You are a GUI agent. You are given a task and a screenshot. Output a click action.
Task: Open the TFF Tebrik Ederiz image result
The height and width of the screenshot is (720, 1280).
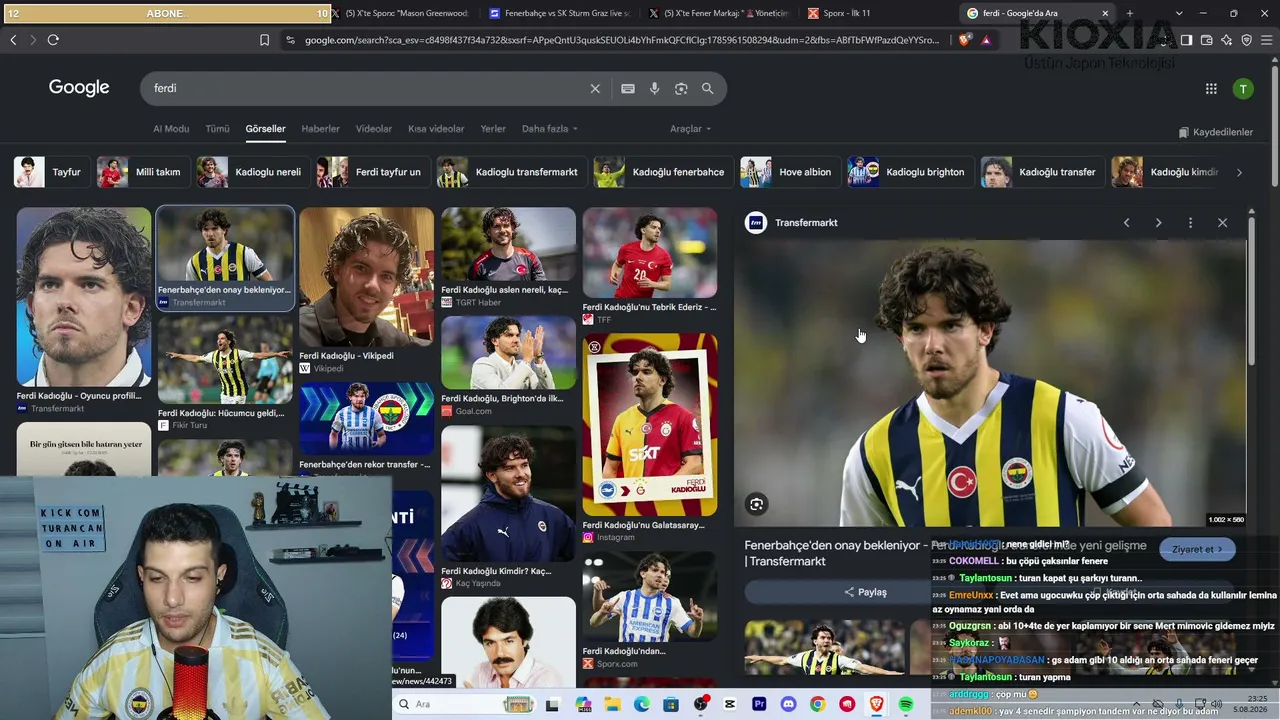pos(650,266)
